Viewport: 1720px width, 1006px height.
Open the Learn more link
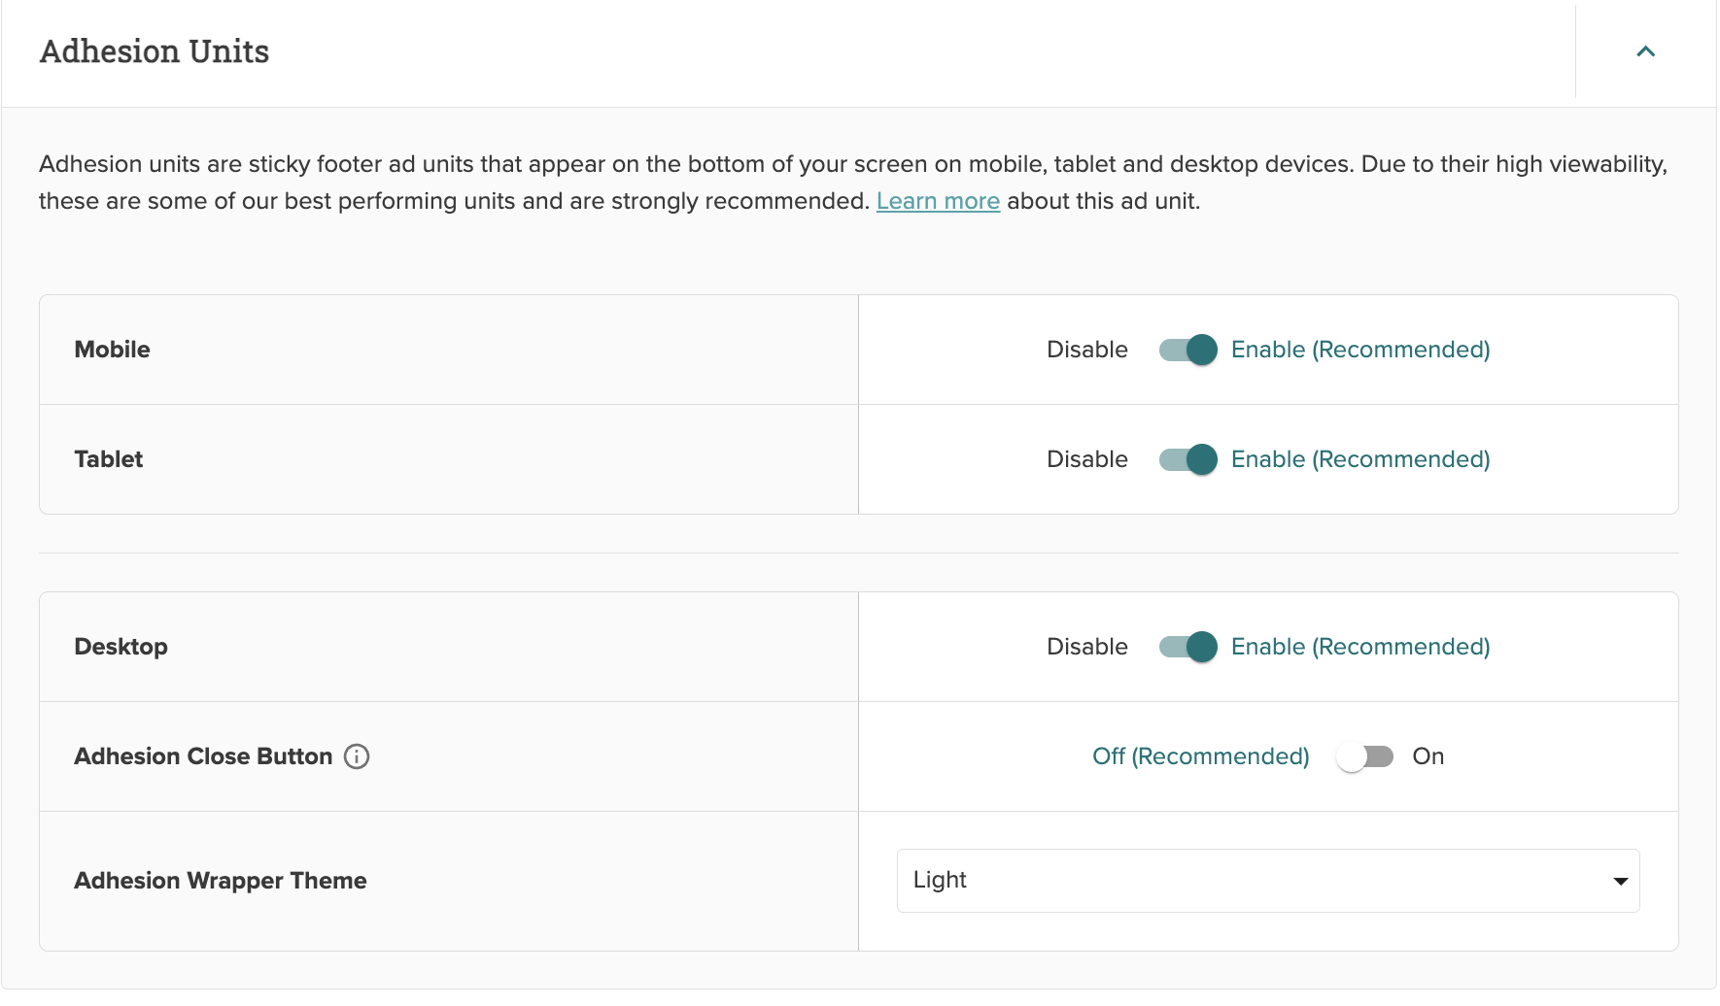938,201
